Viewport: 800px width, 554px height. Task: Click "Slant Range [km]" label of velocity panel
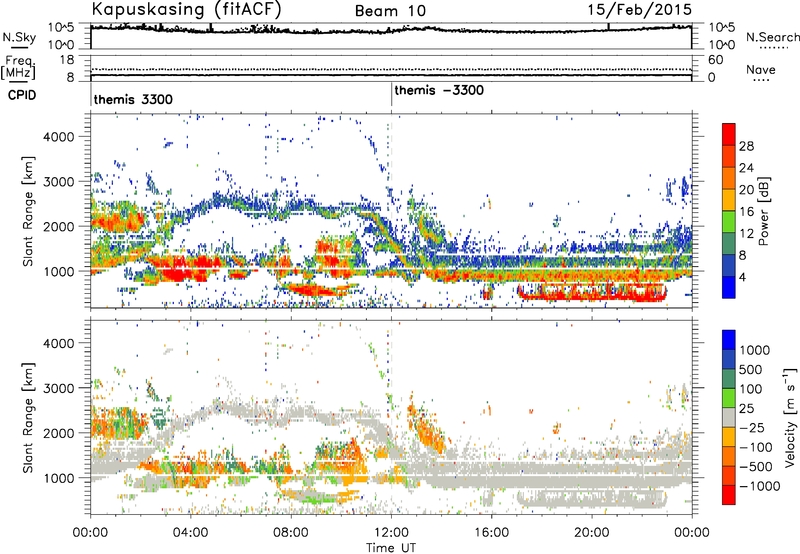pos(28,418)
